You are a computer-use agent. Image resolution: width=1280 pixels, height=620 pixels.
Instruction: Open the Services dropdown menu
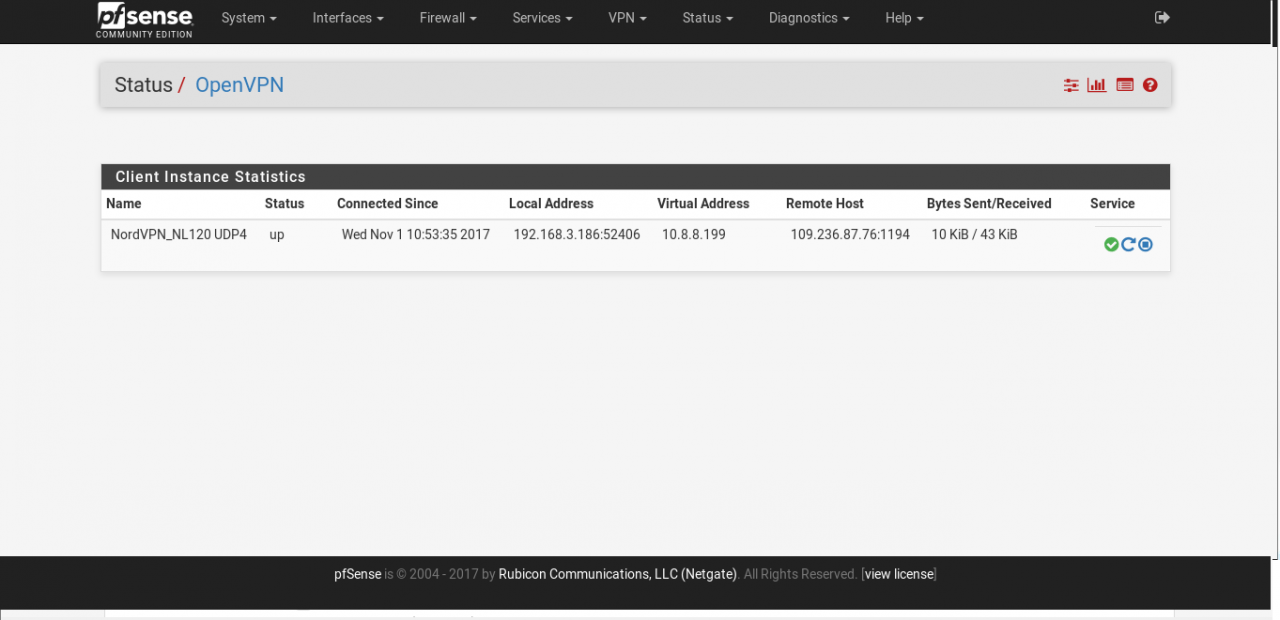click(542, 18)
